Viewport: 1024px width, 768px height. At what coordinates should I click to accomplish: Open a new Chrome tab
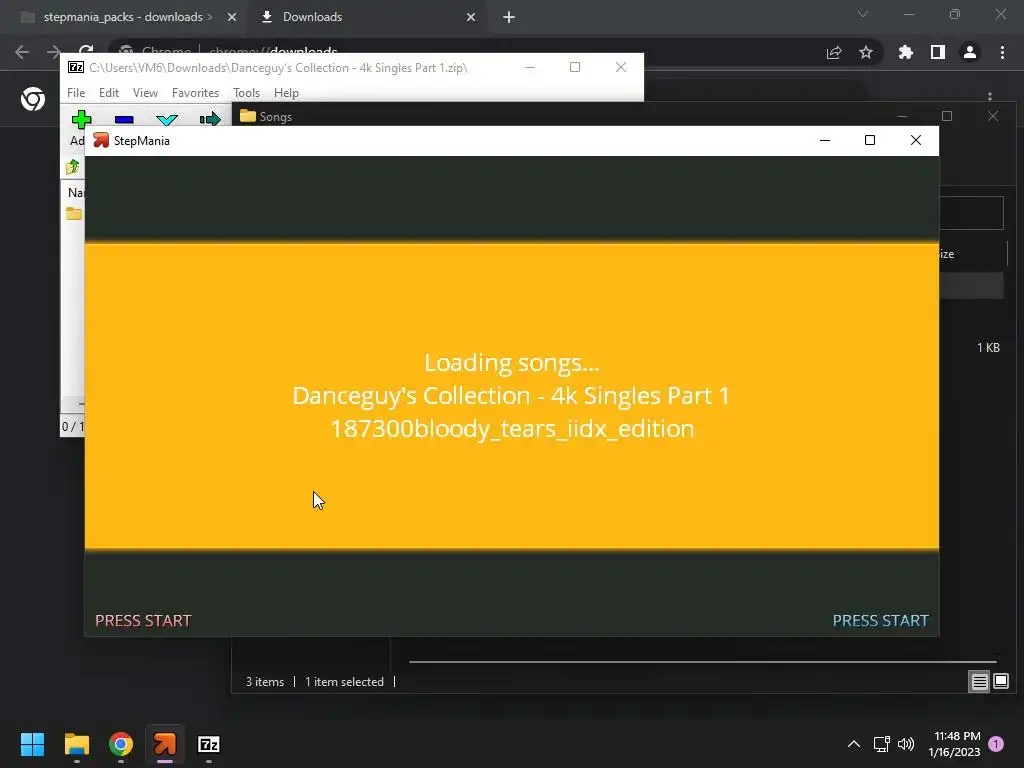click(509, 17)
